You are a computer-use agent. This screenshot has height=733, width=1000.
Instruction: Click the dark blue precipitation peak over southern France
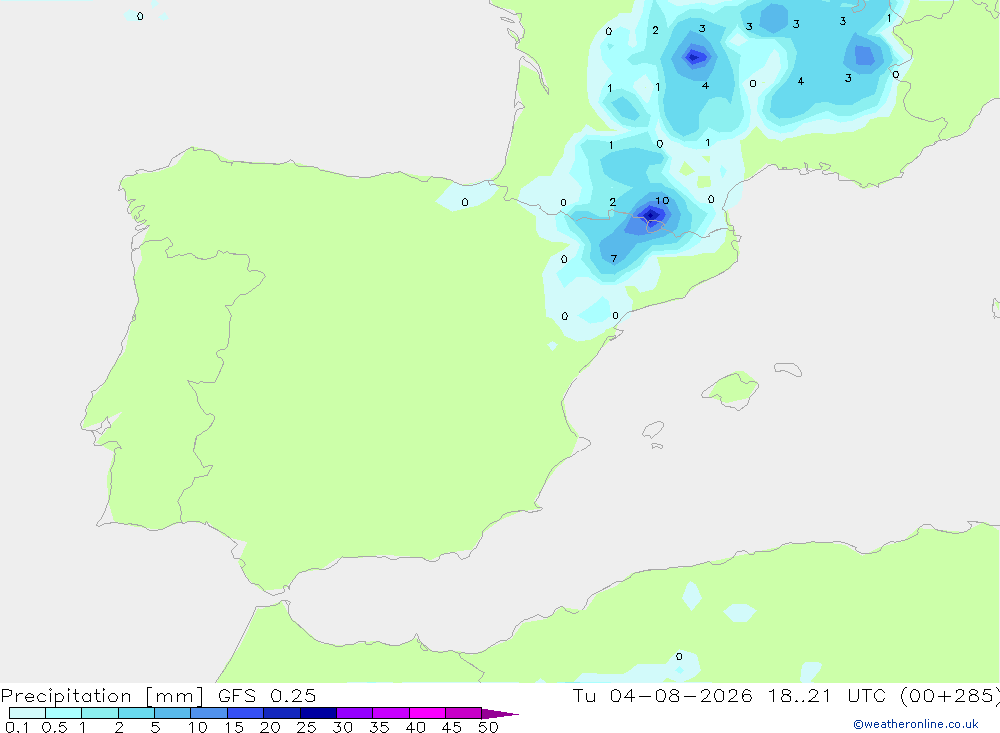point(694,57)
